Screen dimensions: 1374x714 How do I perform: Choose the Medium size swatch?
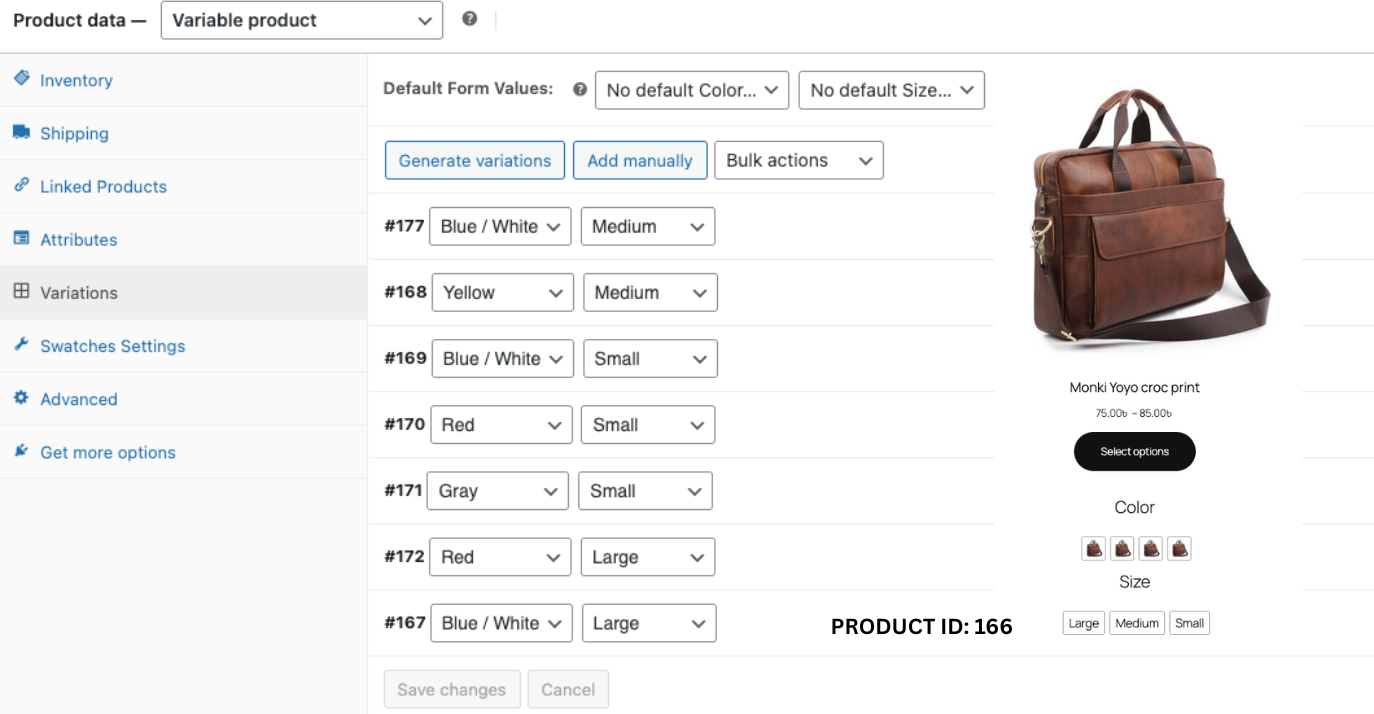click(1136, 623)
